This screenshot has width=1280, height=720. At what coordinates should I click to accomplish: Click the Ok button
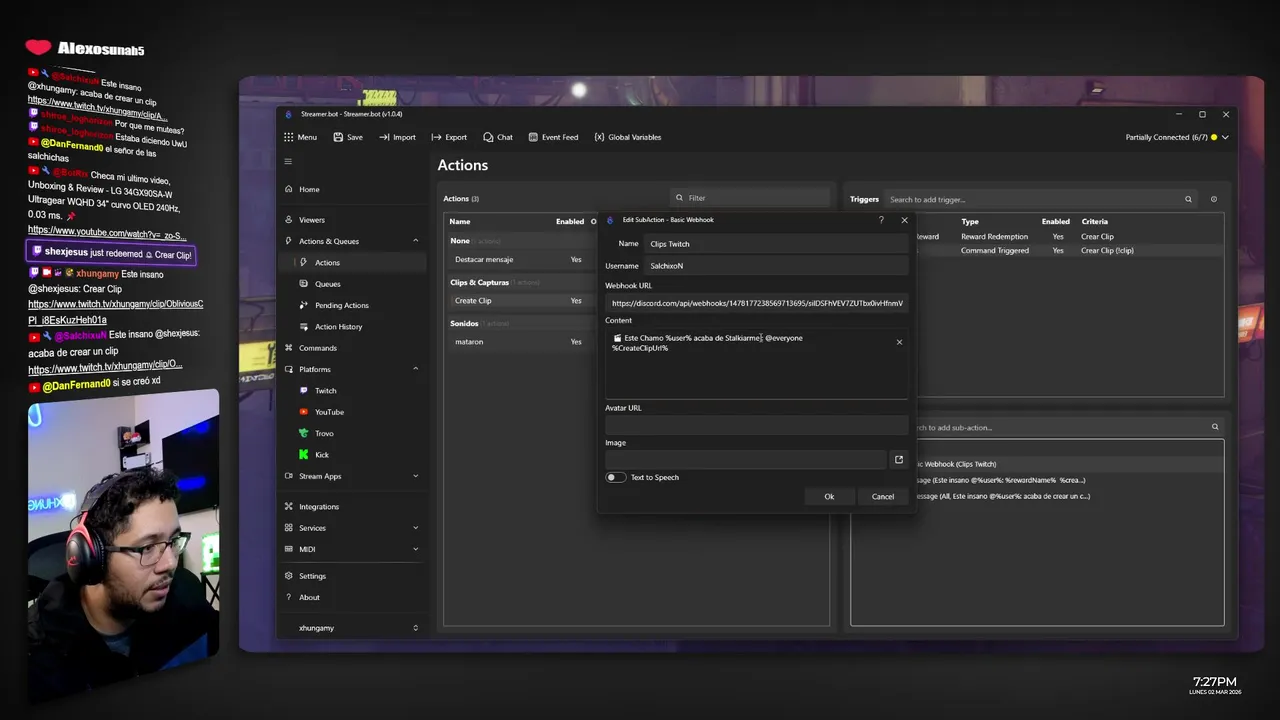[829, 497]
